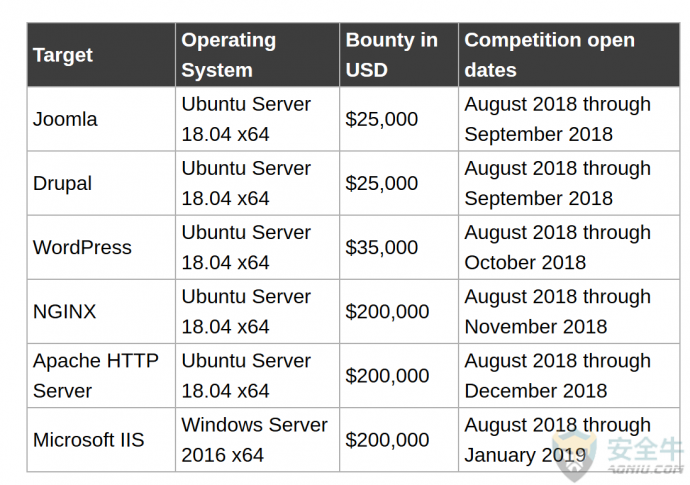Click the Joomla target cell
The height and width of the screenshot is (485, 690).
click(101, 119)
